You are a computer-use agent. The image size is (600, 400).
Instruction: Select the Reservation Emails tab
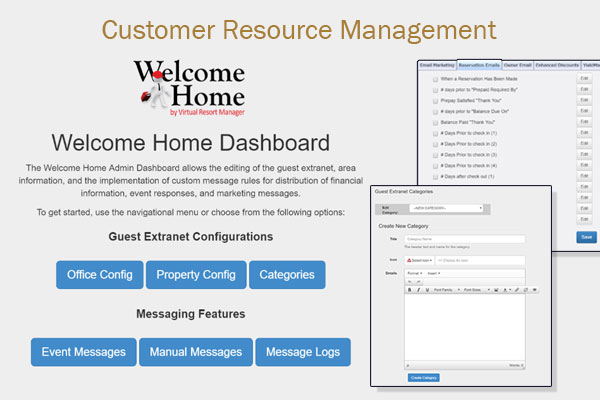coord(479,65)
